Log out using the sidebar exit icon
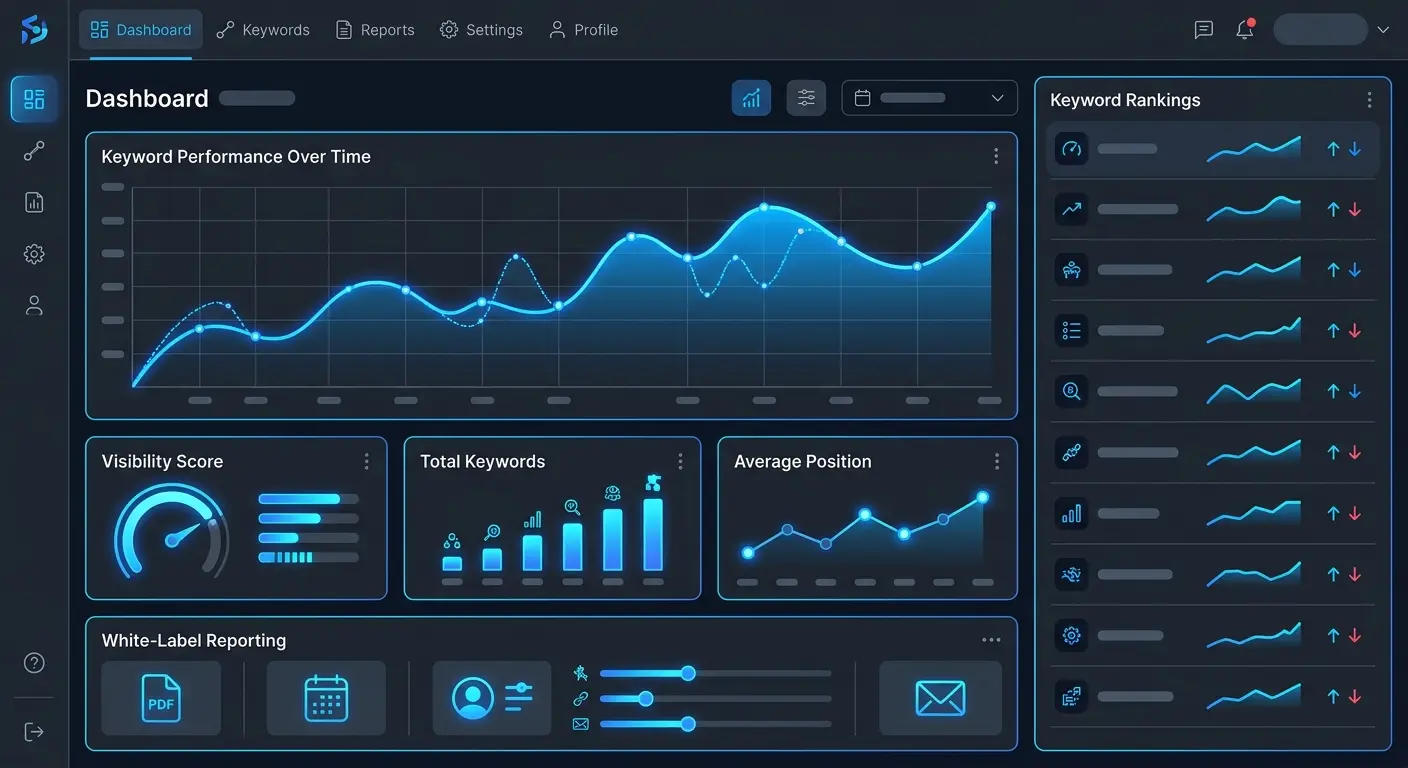Screen dimensions: 1408x768 click(x=34, y=732)
